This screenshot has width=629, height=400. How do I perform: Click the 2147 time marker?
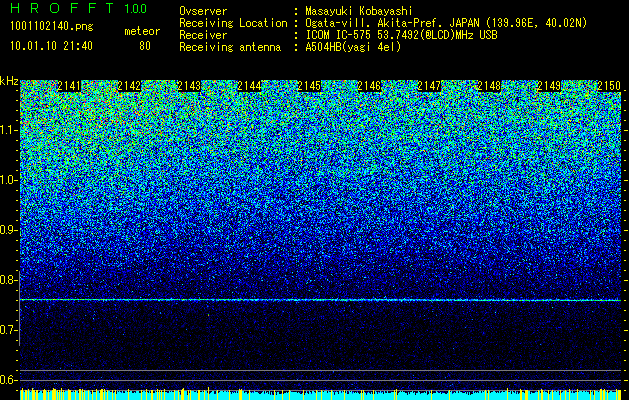[x=429, y=86]
